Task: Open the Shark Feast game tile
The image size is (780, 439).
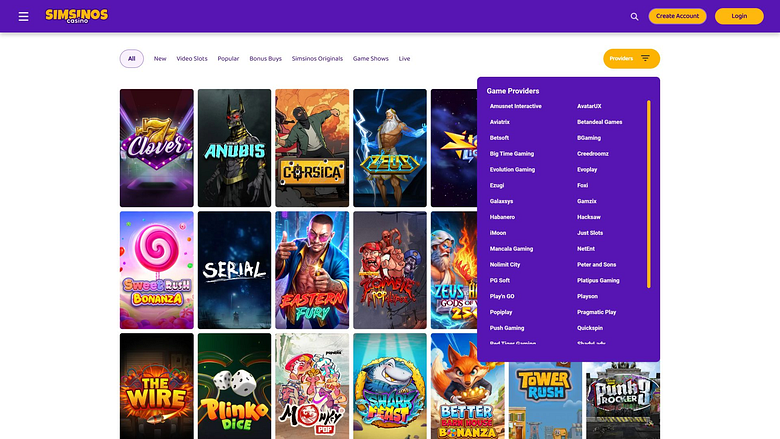Action: (x=390, y=386)
